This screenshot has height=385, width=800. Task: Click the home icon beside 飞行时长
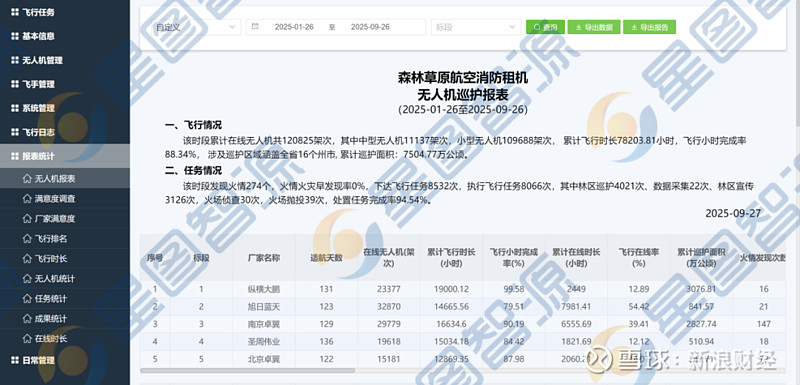(27, 259)
